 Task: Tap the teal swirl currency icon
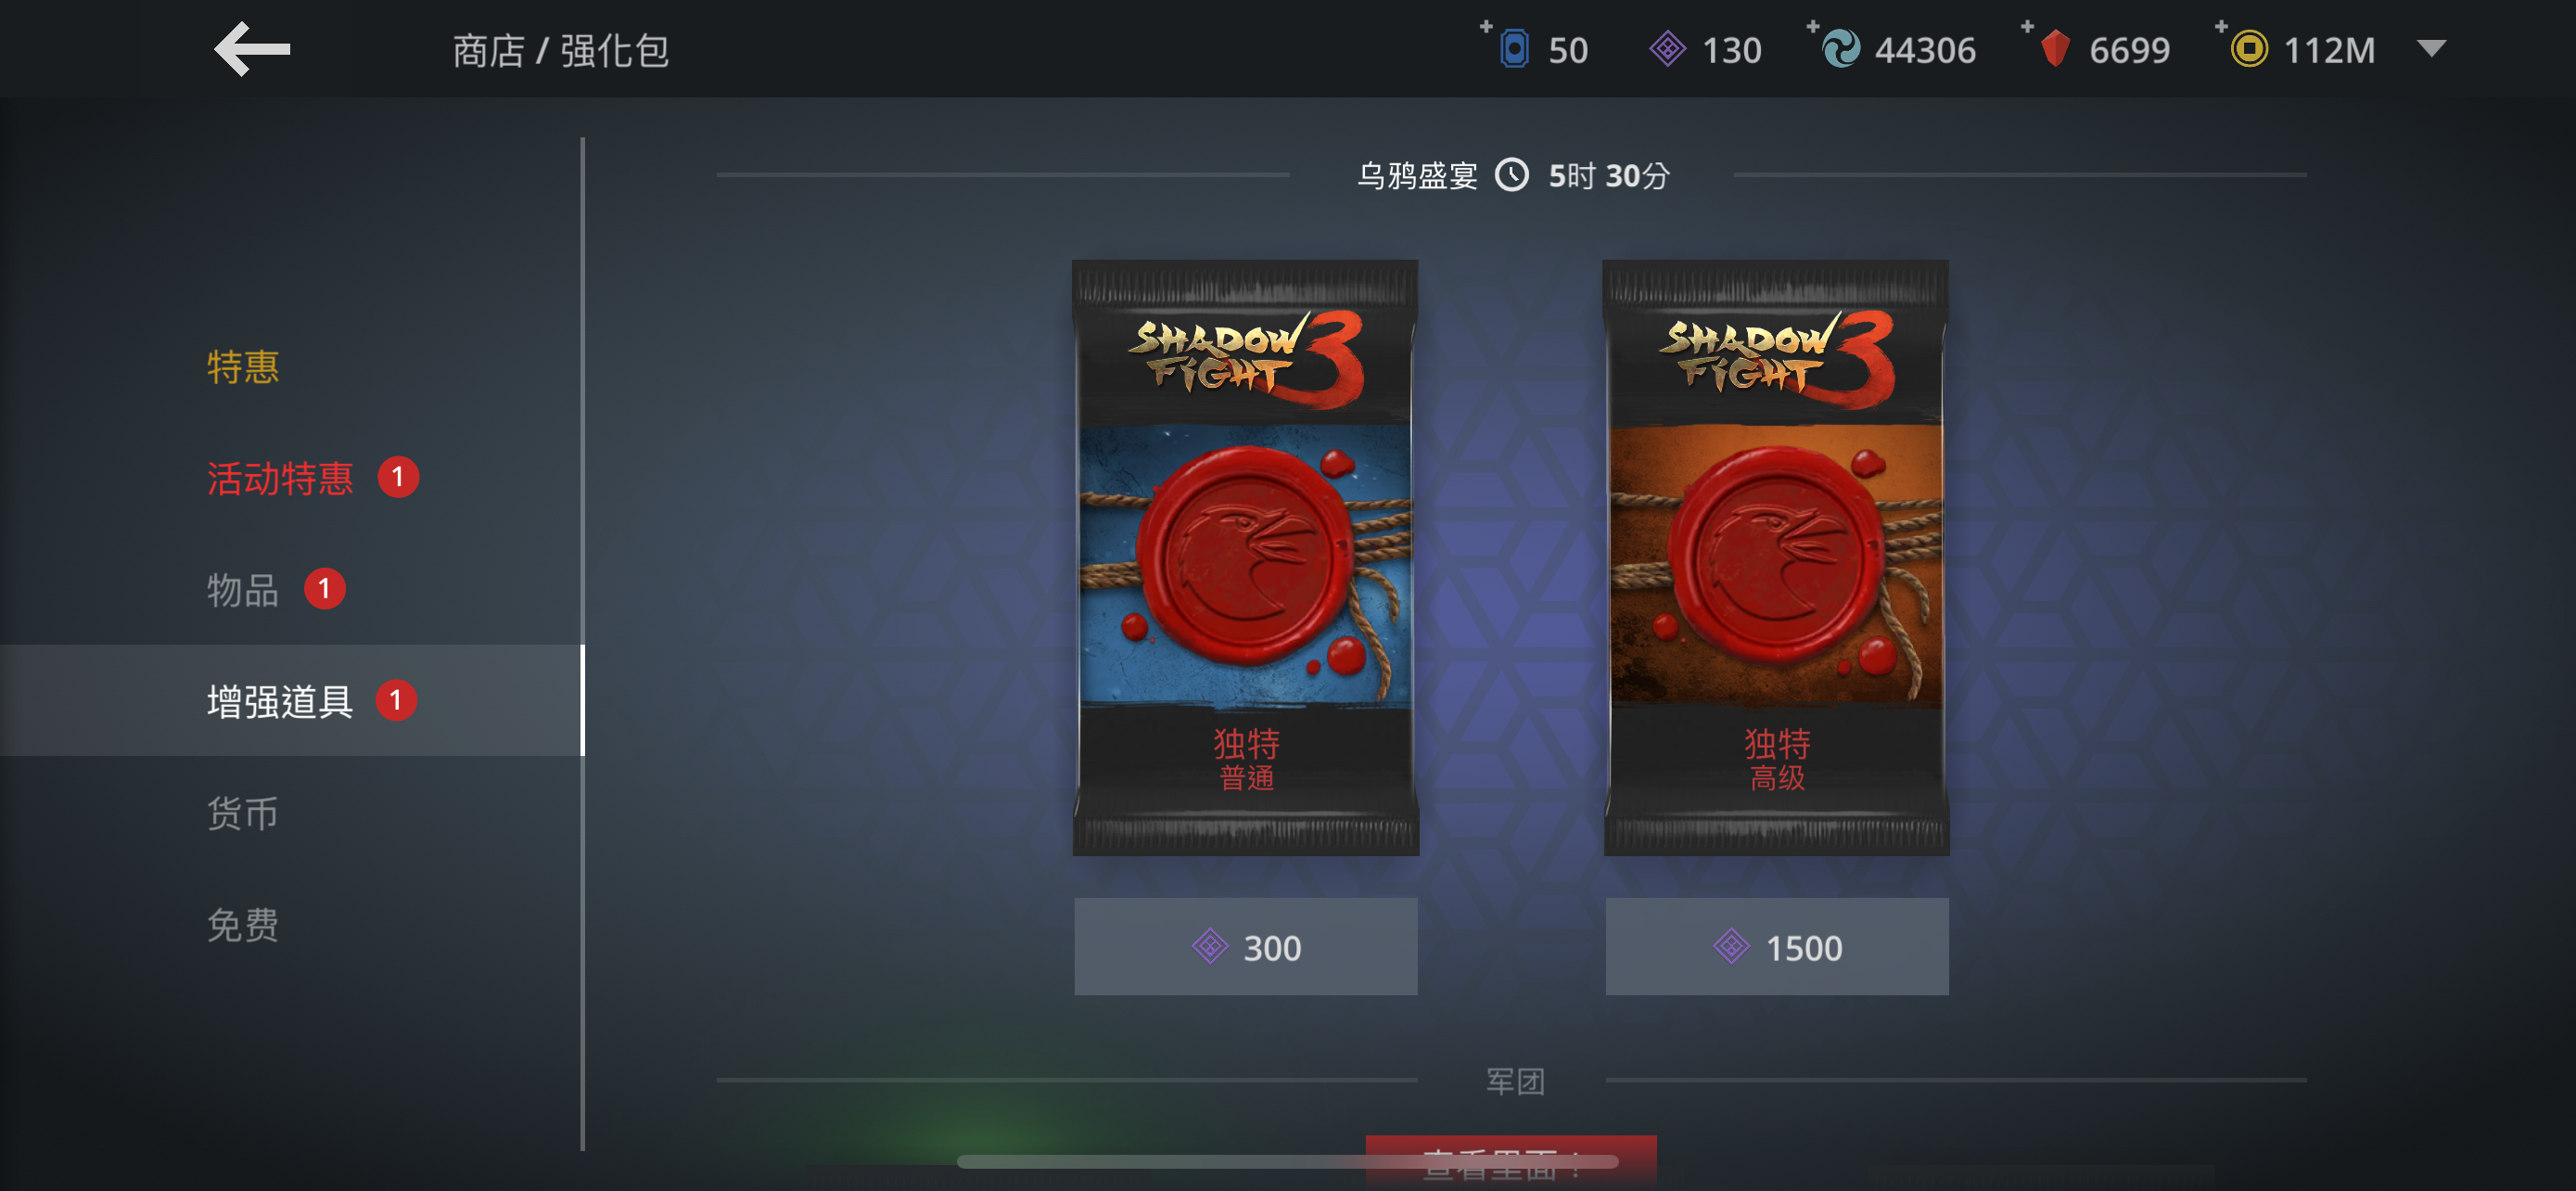pos(1841,49)
